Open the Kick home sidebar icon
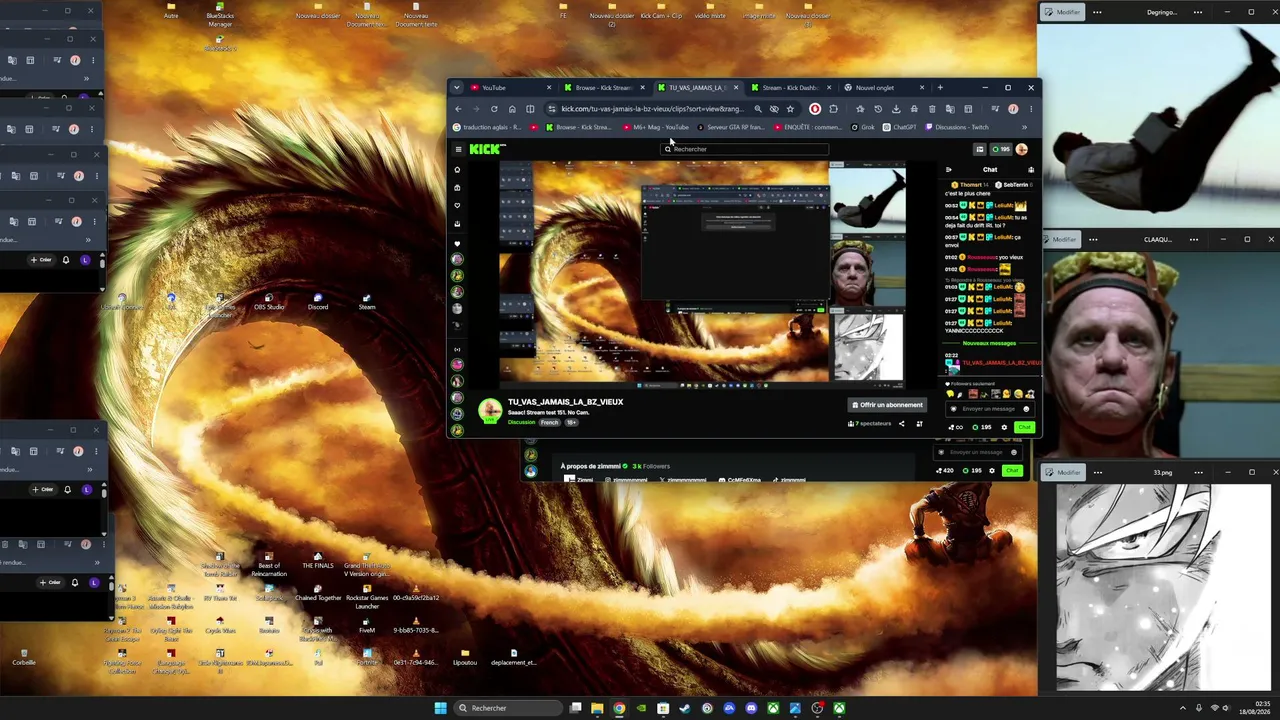Viewport: 1280px width, 720px height. 458,169
